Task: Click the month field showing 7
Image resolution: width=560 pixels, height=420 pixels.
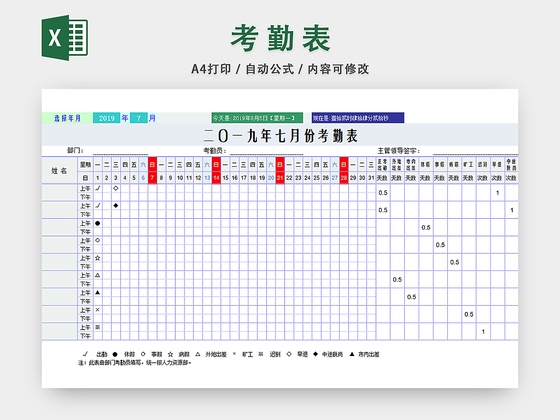Action: click(x=139, y=118)
